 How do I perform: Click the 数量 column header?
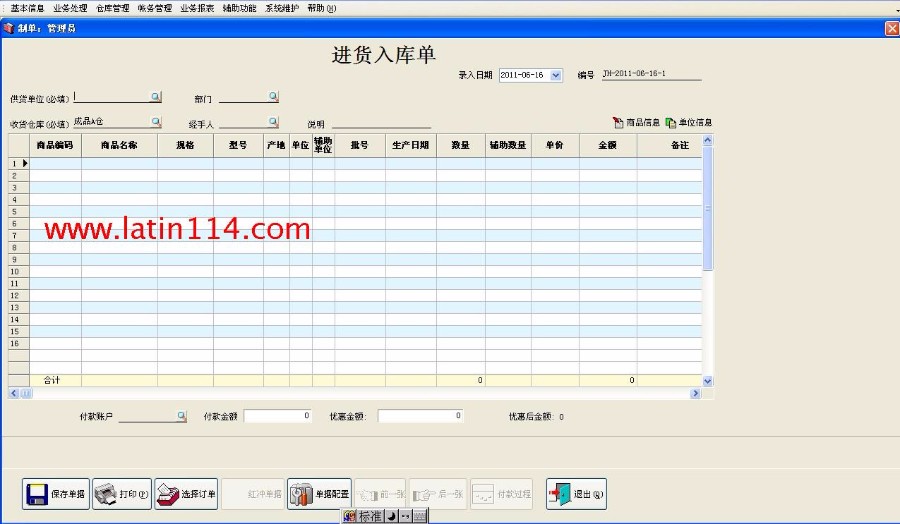461,145
